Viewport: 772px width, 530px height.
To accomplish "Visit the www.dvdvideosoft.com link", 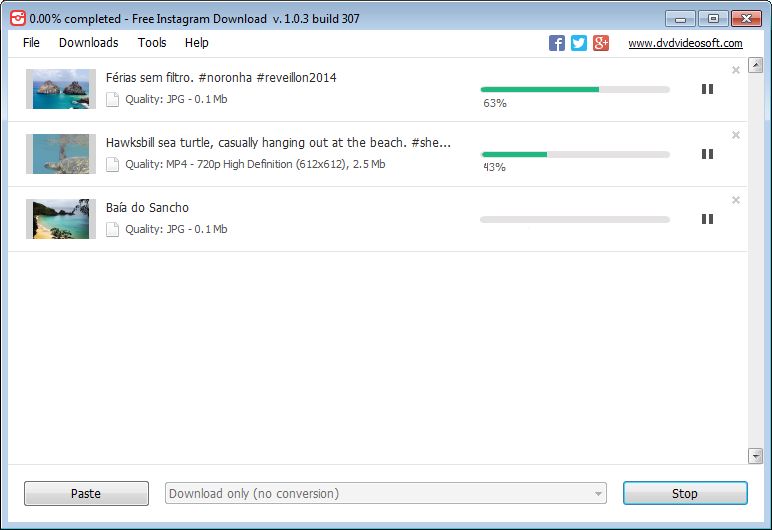I will 685,43.
